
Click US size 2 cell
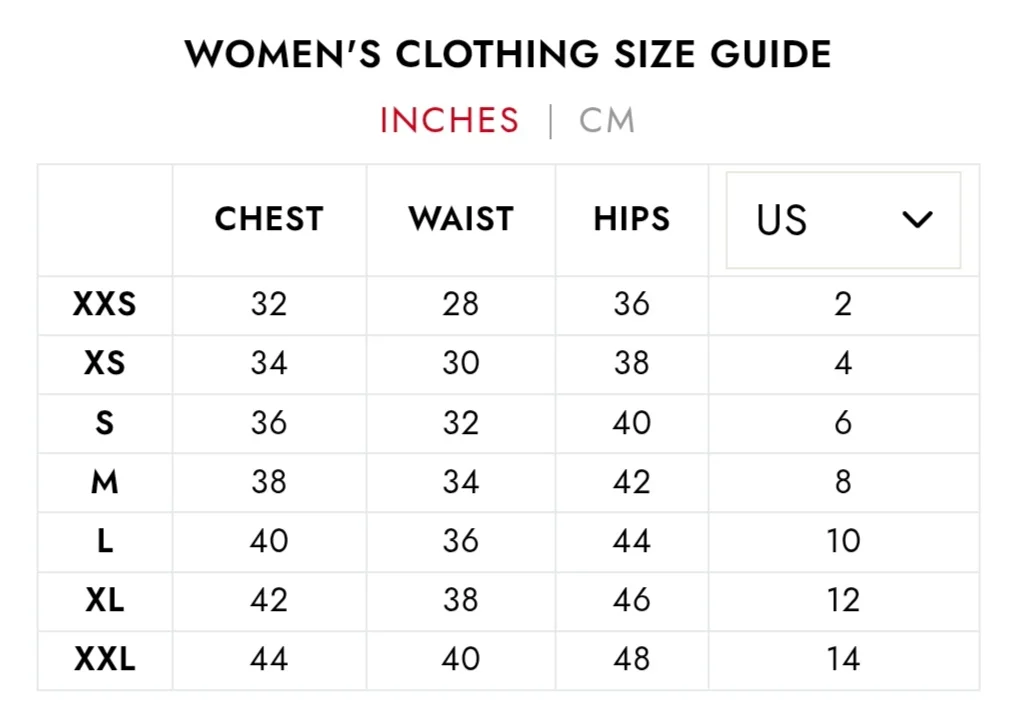843,304
